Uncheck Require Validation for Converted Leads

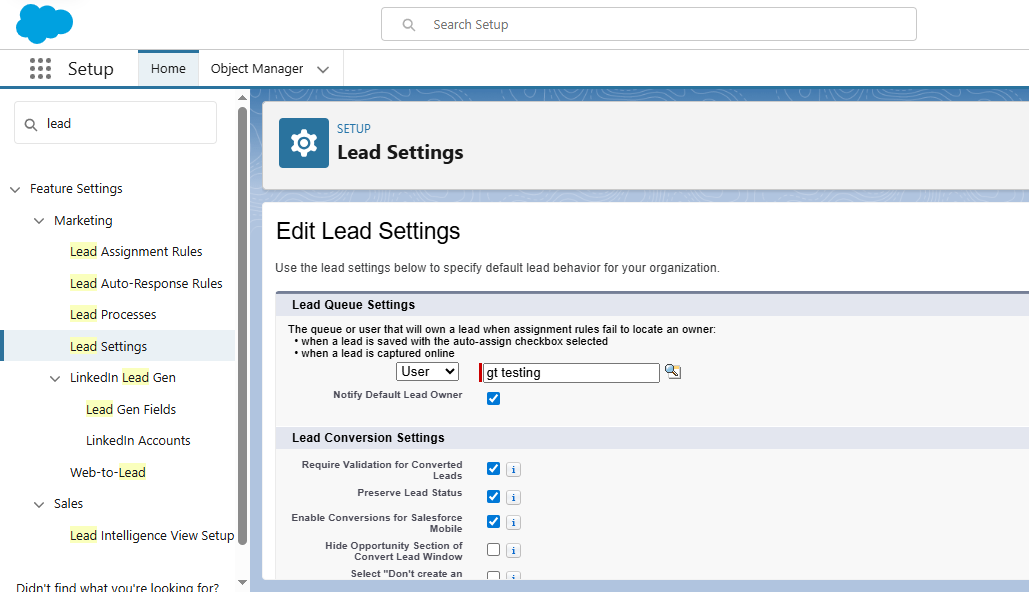(494, 469)
